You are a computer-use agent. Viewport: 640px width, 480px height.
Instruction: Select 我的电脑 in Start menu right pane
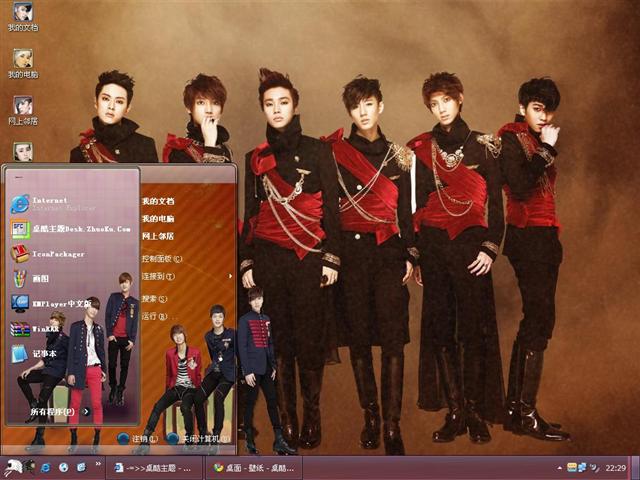(158, 219)
